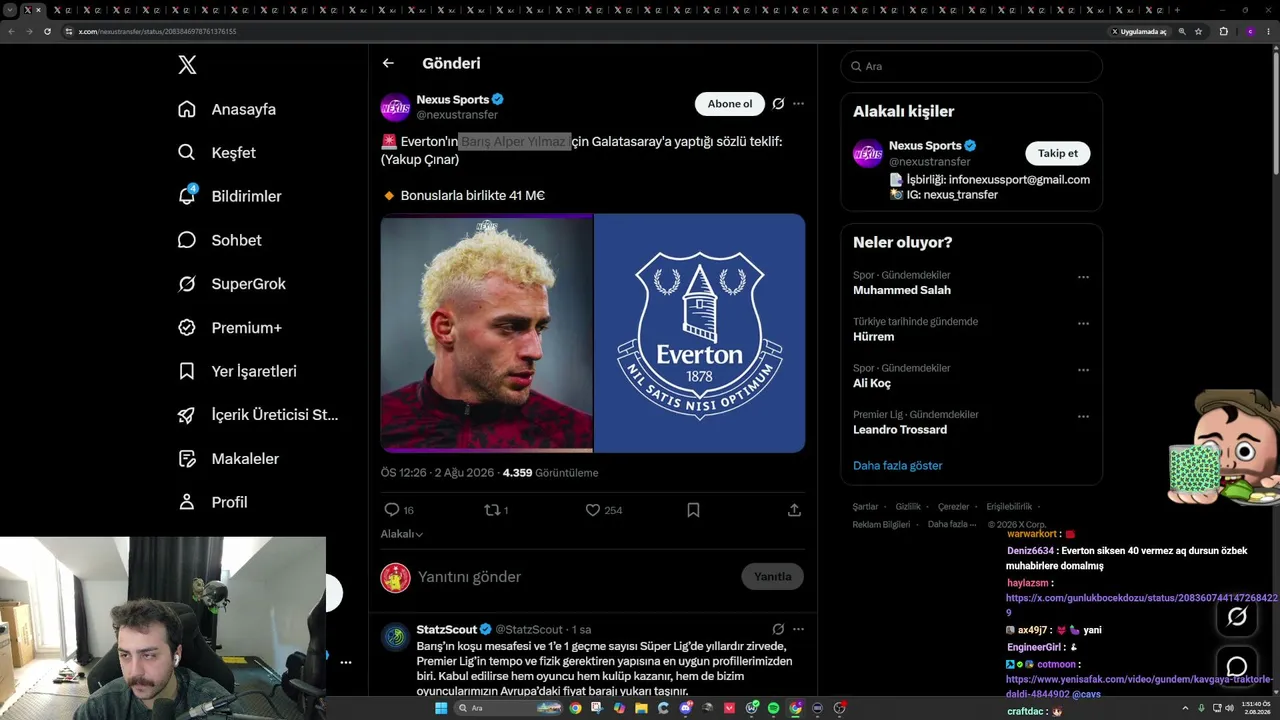Image resolution: width=1280 pixels, height=720 pixels.
Task: Click the Grok icon on Nexus Sports post
Action: click(x=778, y=104)
